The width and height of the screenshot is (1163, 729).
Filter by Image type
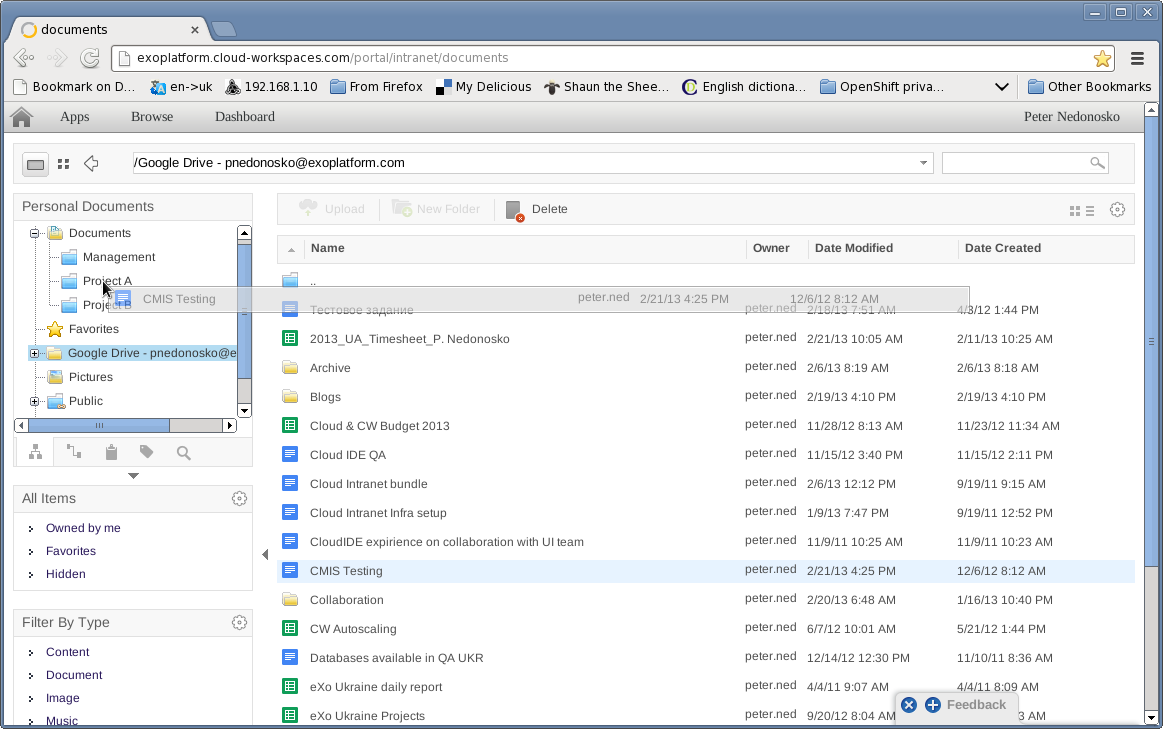click(62, 698)
